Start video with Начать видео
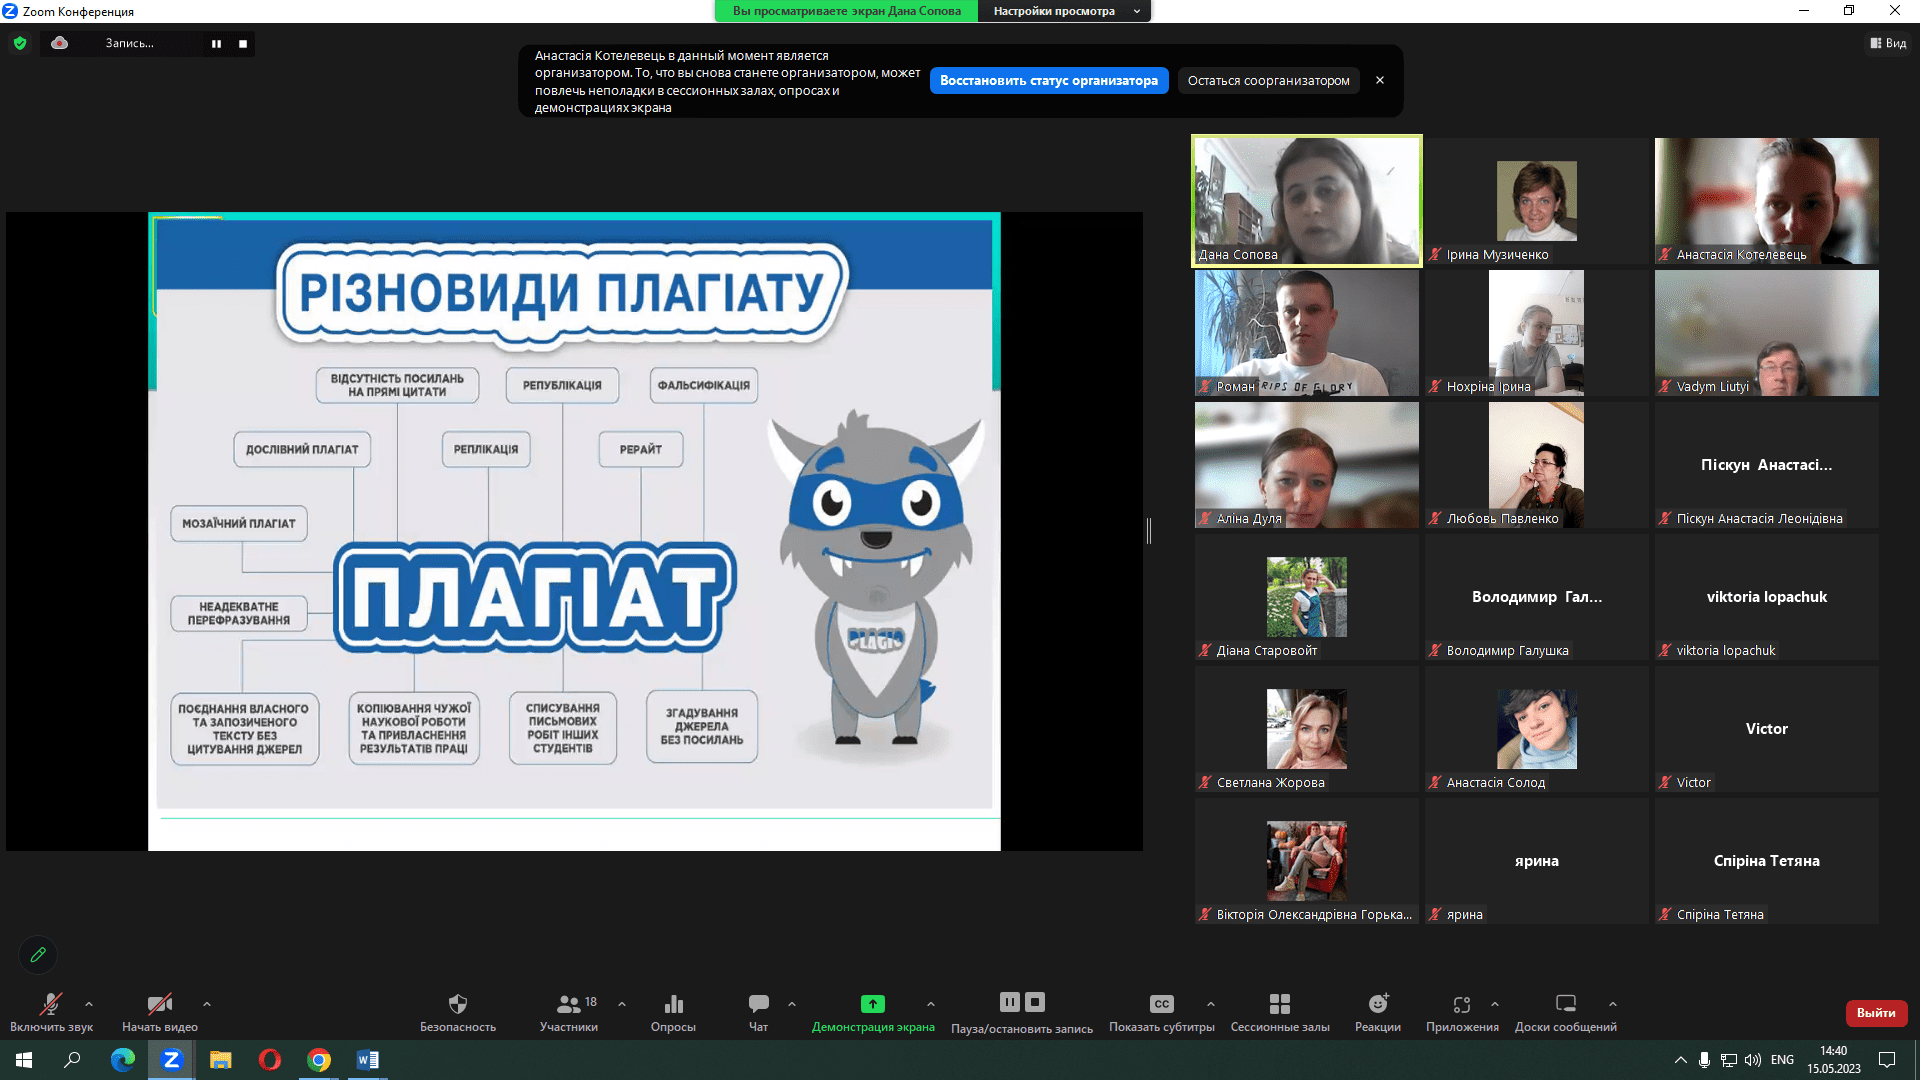The height and width of the screenshot is (1080, 1920). (x=160, y=1012)
